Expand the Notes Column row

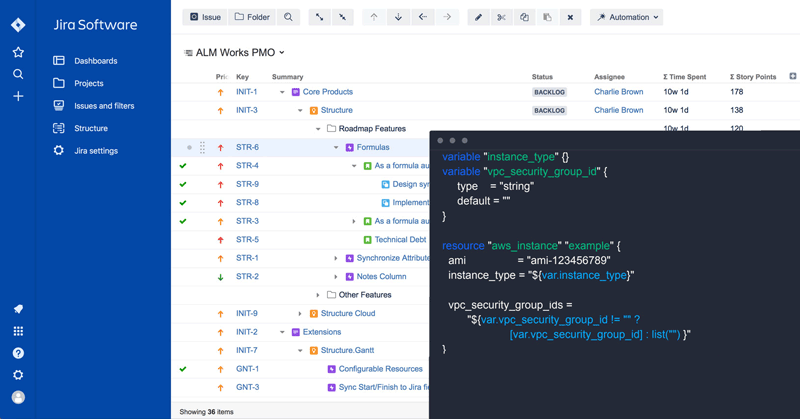coord(336,276)
